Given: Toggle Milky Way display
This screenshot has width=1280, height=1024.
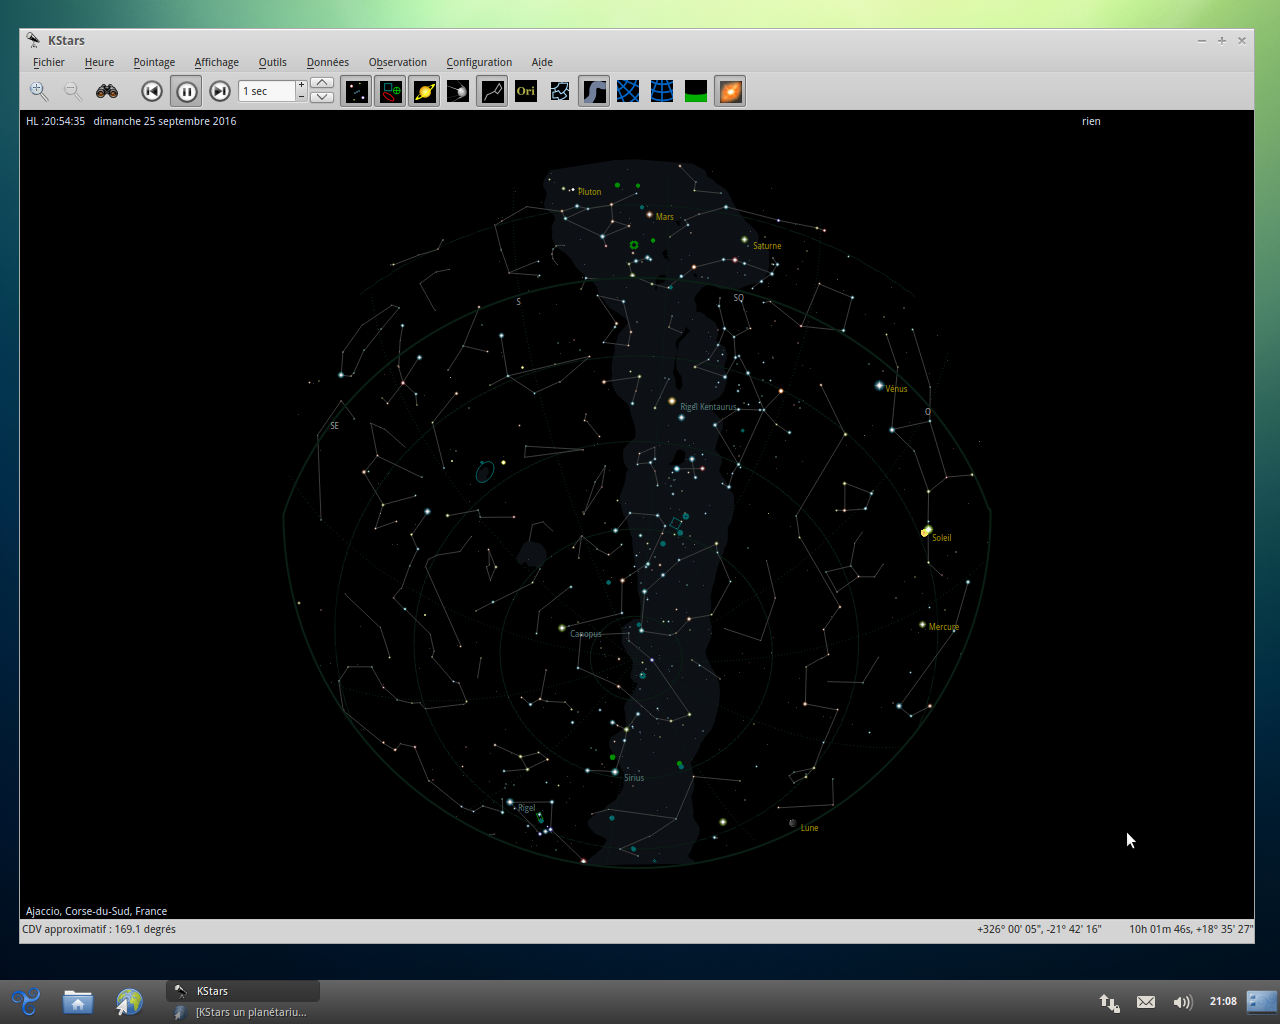Looking at the screenshot, I should [x=594, y=91].
